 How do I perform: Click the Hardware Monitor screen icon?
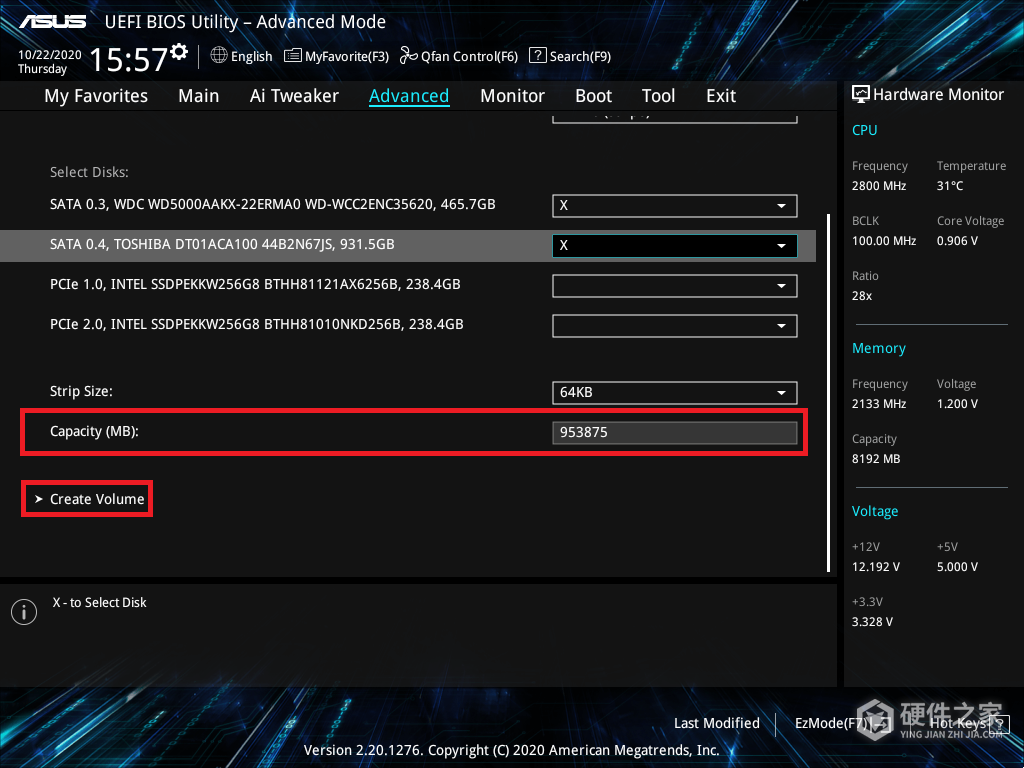(x=861, y=95)
